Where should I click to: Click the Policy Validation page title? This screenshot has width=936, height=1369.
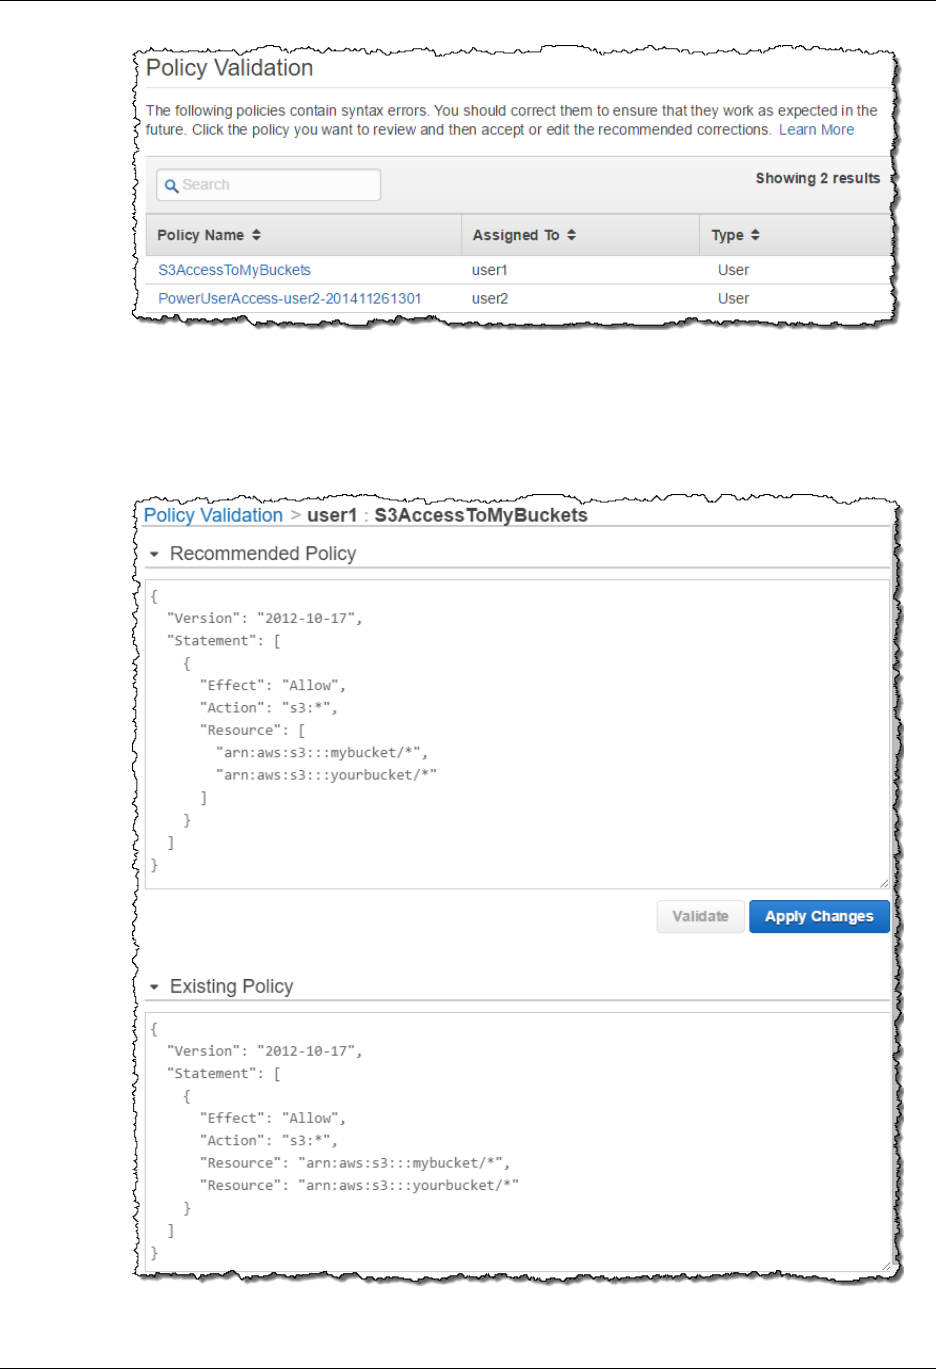pos(230,68)
